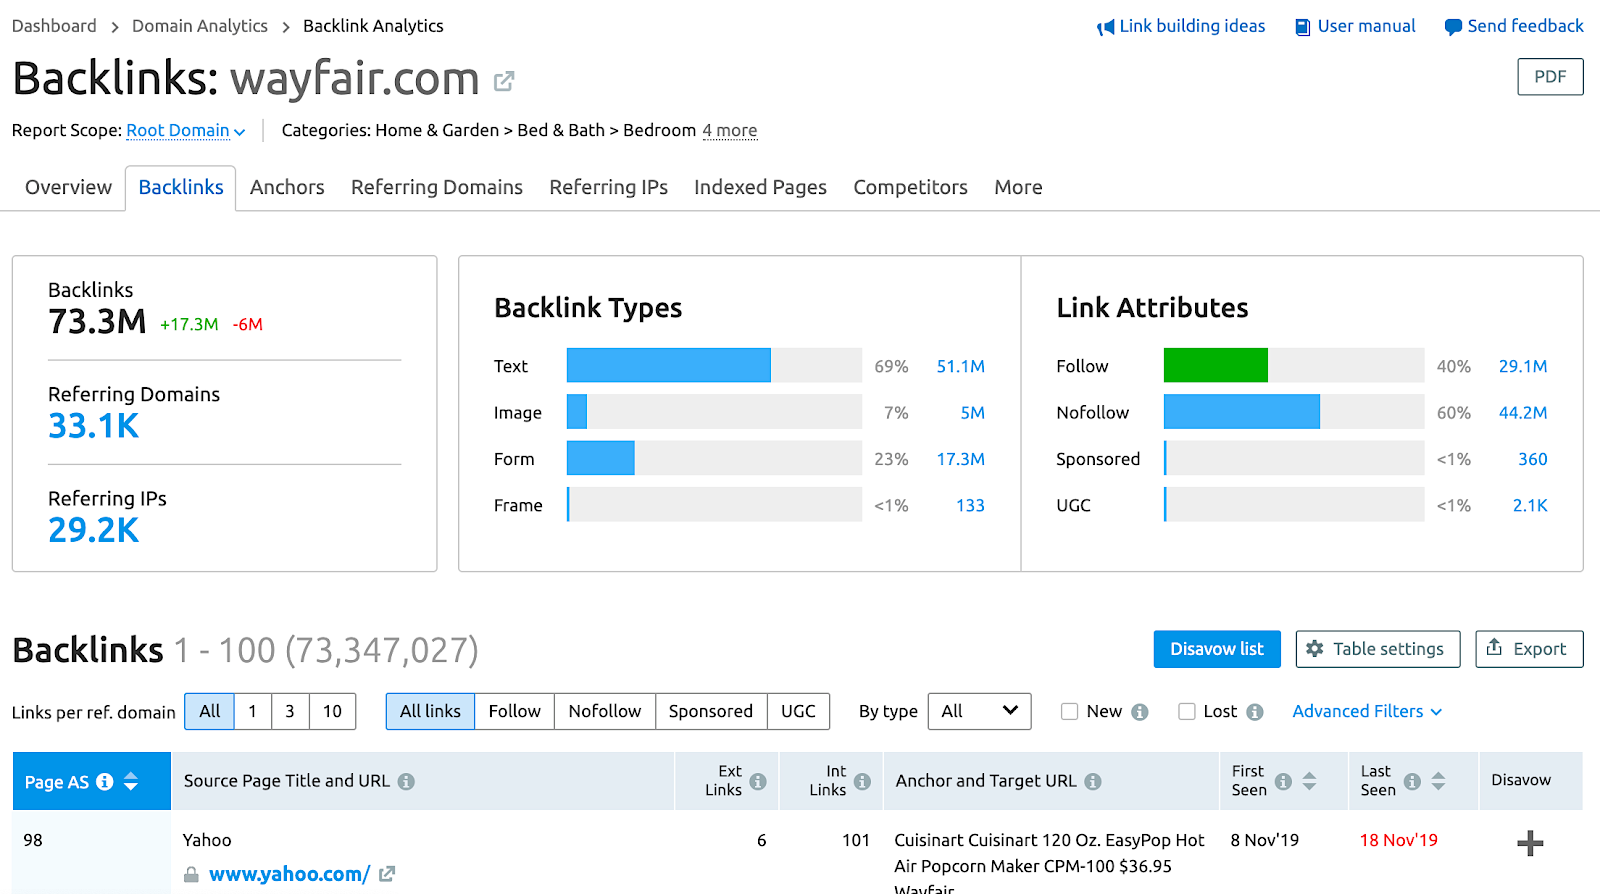Screen dimensions: 1600x894
Task: Switch to the Indexed Pages tab
Action: coord(760,187)
